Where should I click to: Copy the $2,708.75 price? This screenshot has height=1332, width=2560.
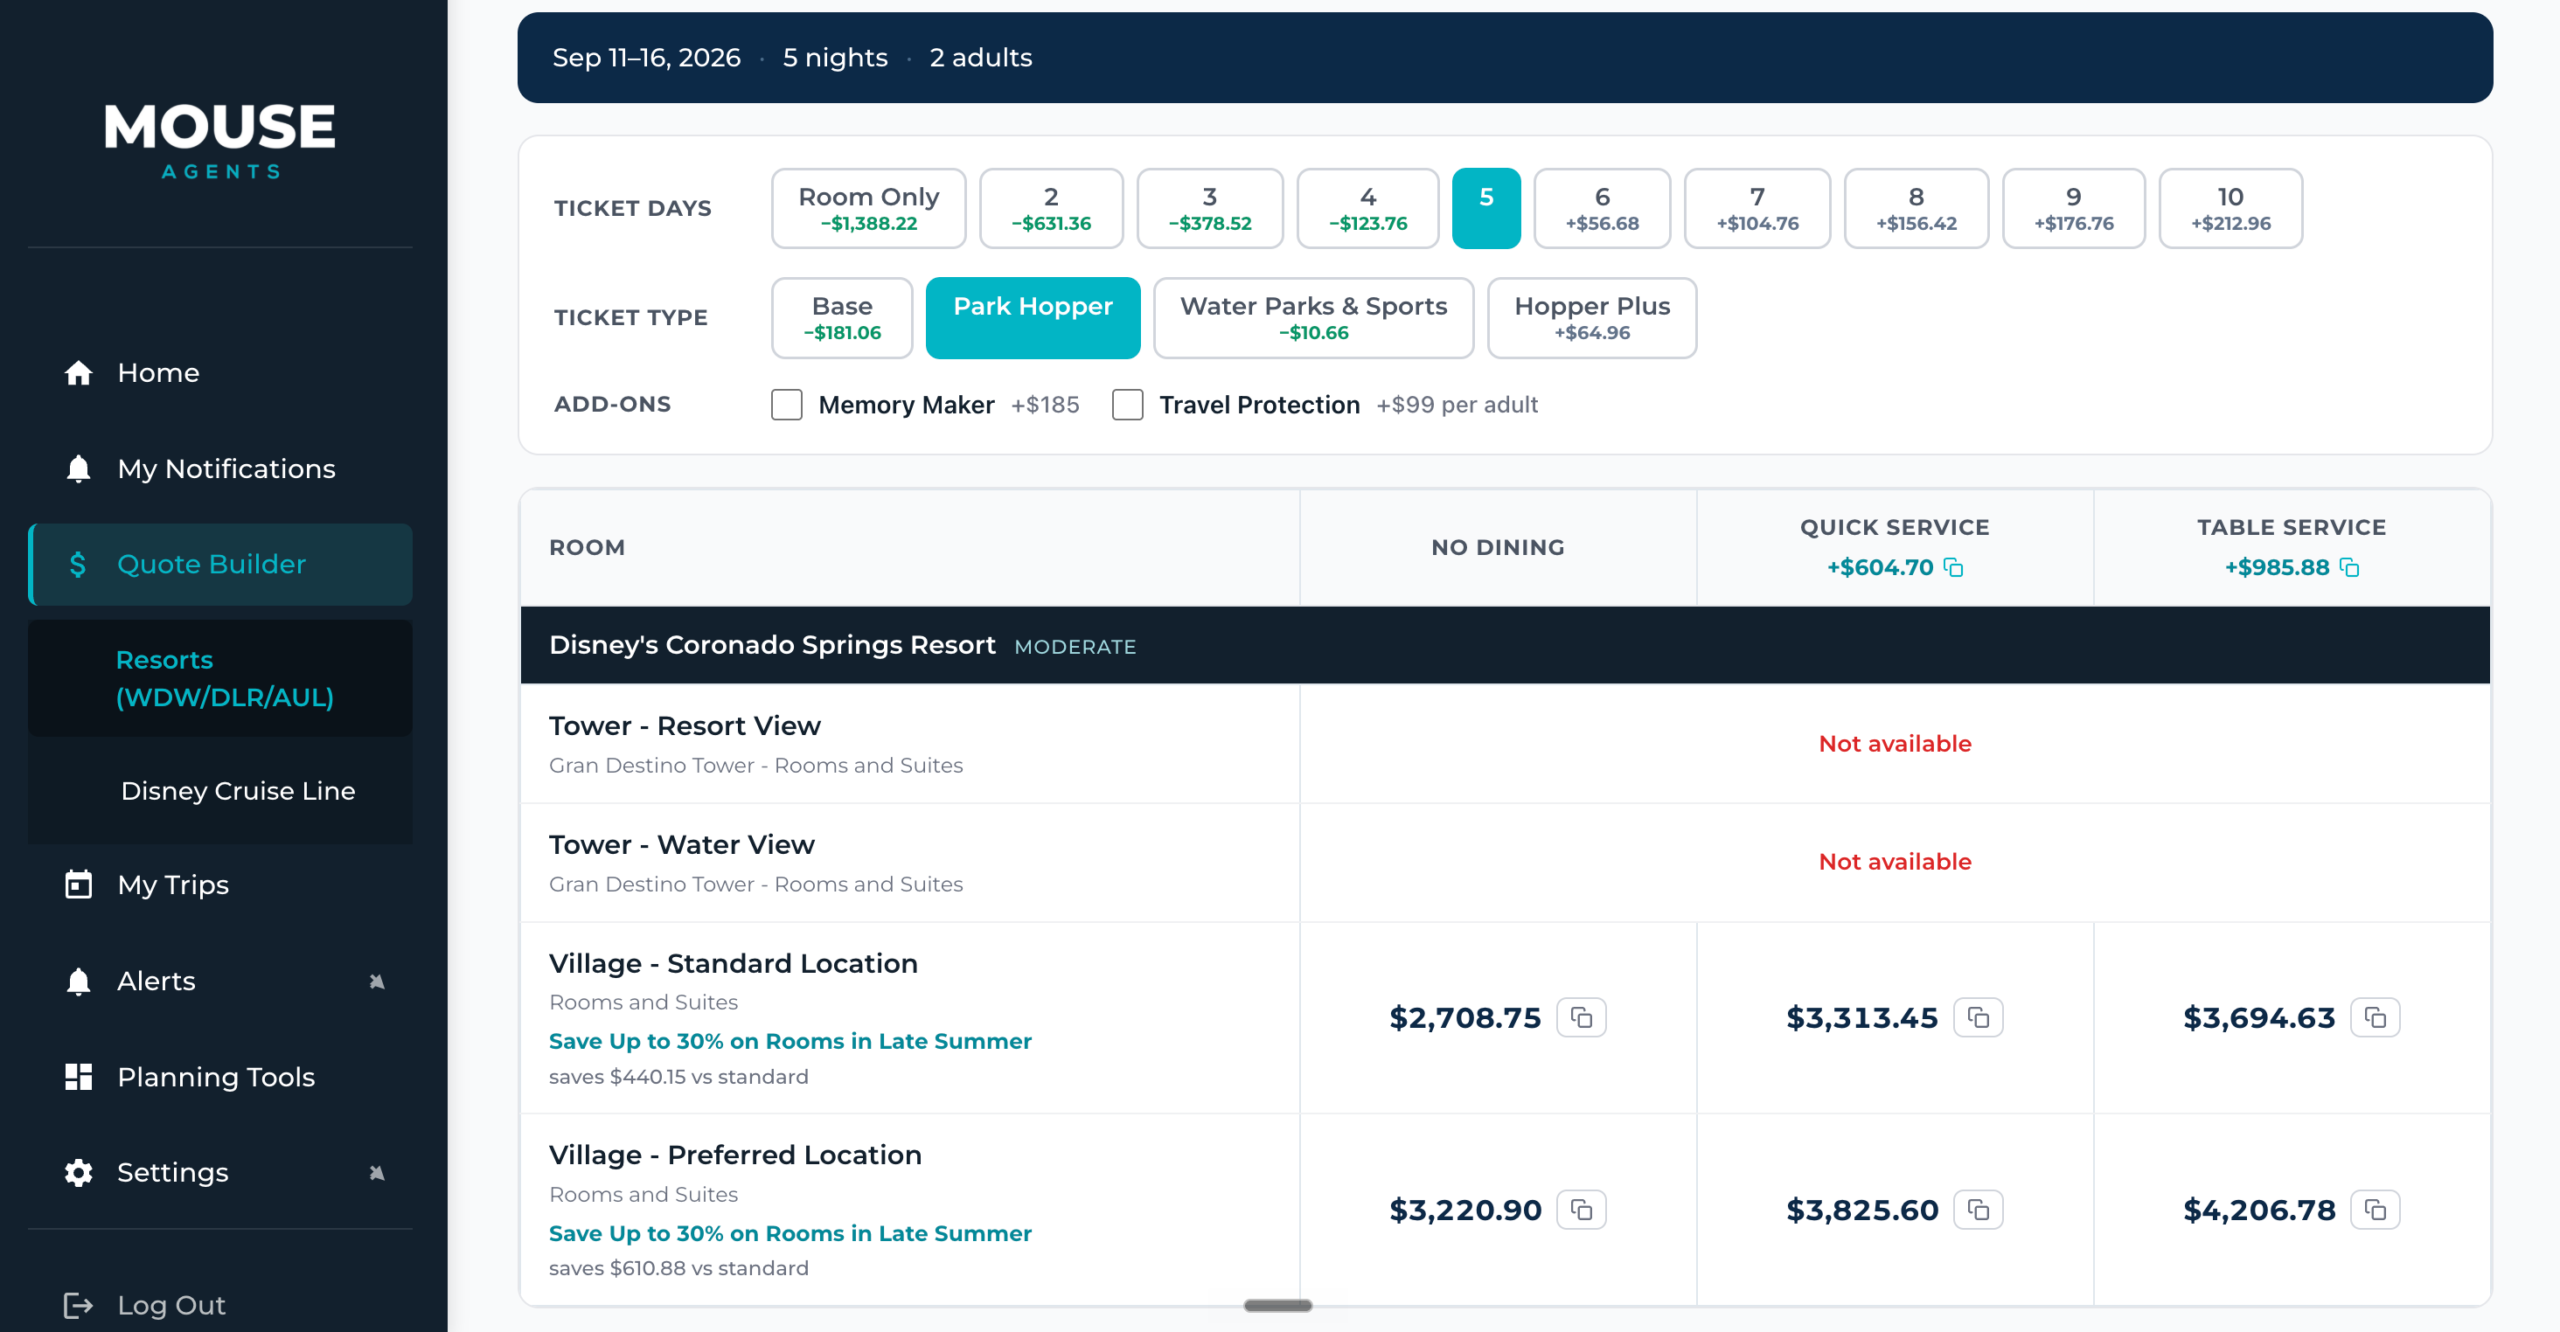pos(1582,1018)
